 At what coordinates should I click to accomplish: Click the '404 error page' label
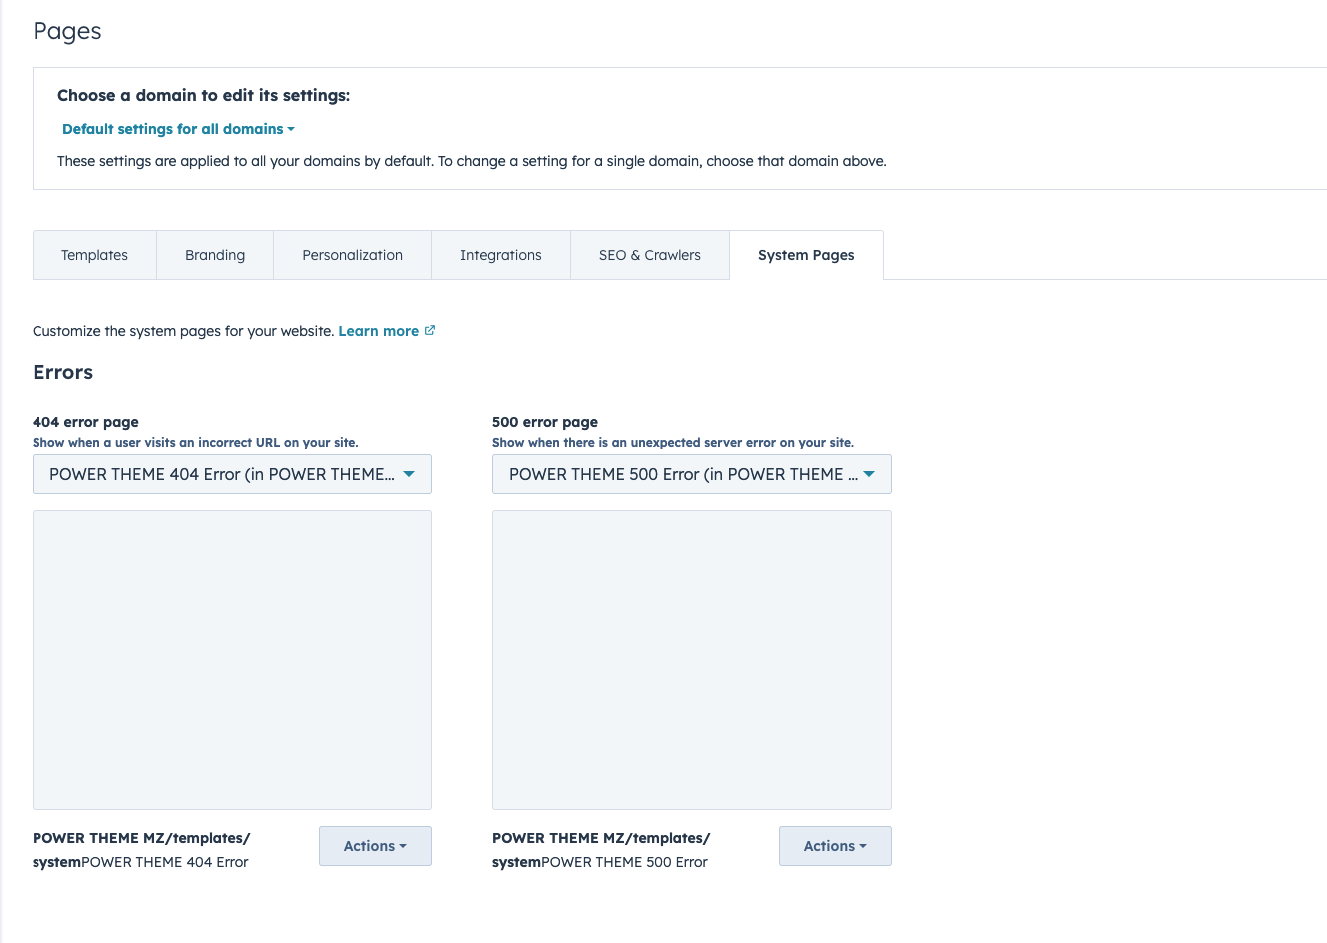[x=86, y=422]
